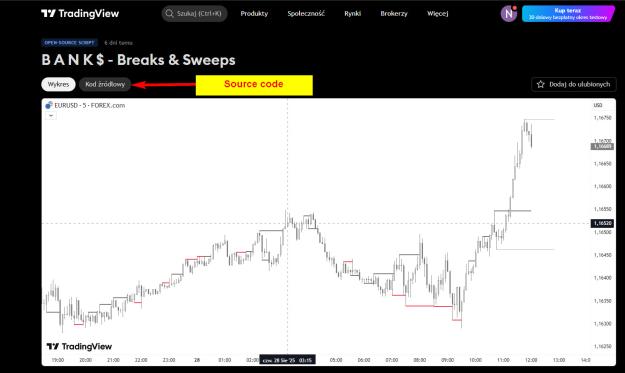Image resolution: width=625 pixels, height=373 pixels.
Task: Click the Open-Source Script badge
Action: tap(69, 43)
